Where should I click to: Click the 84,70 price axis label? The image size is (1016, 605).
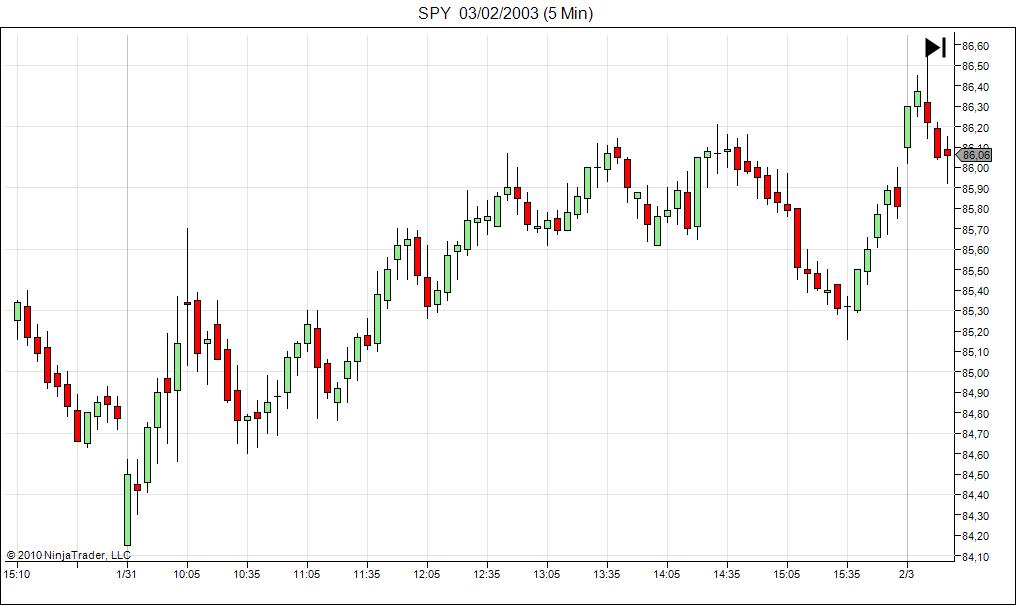pos(975,434)
